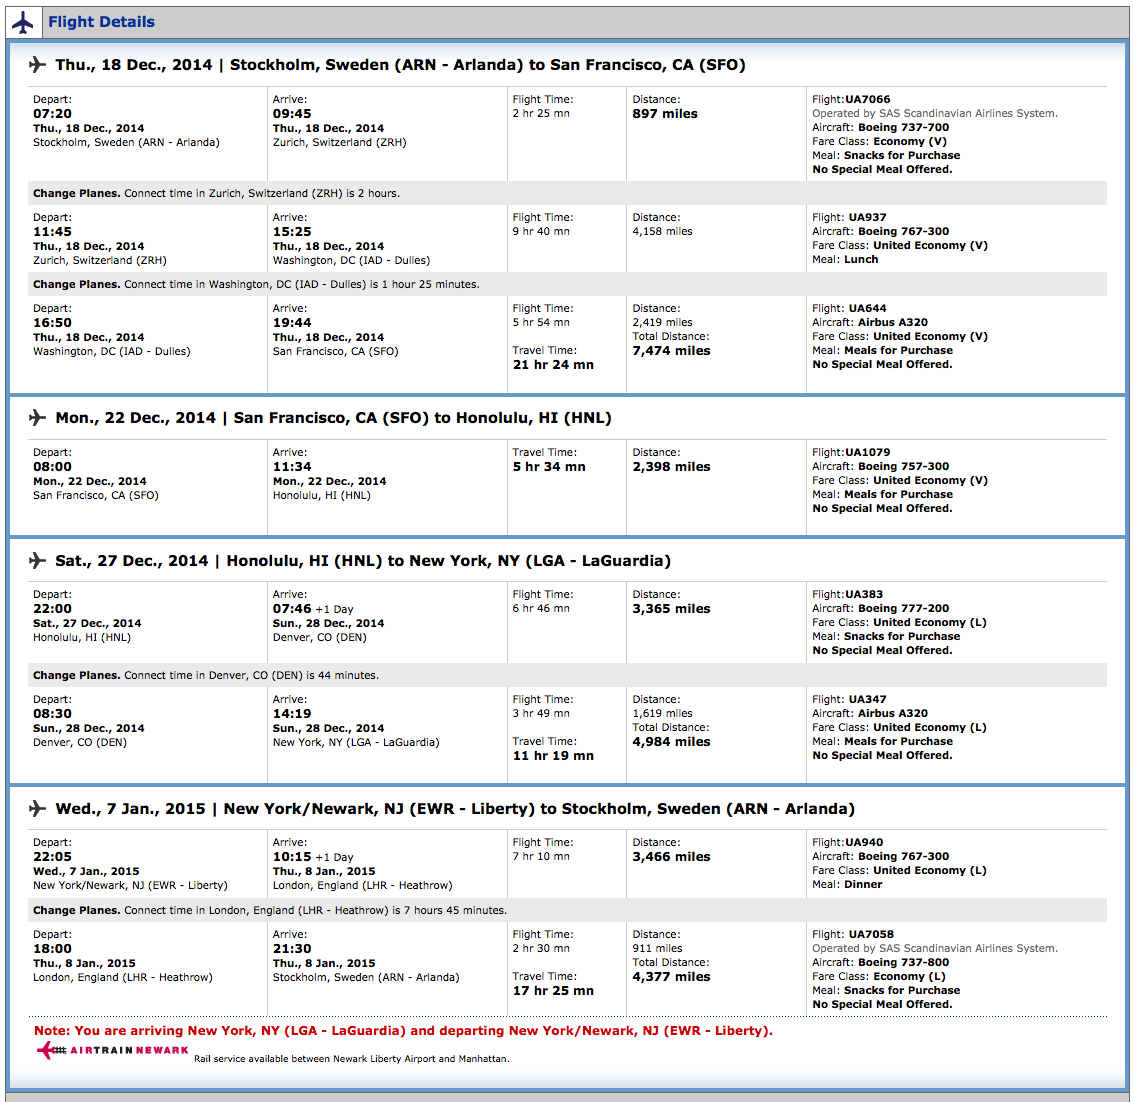
Task: Click arrival time 21:30 in Stockholm
Action: [292, 949]
